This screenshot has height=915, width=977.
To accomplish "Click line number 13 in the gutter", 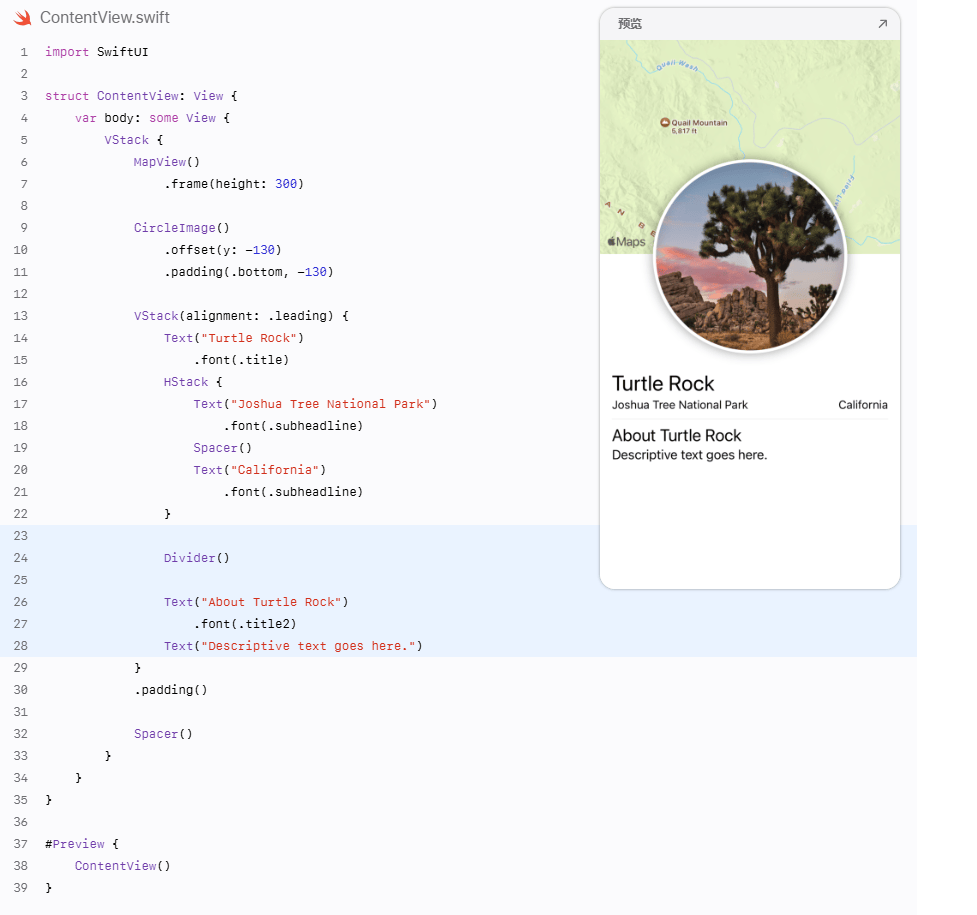I will 21,316.
